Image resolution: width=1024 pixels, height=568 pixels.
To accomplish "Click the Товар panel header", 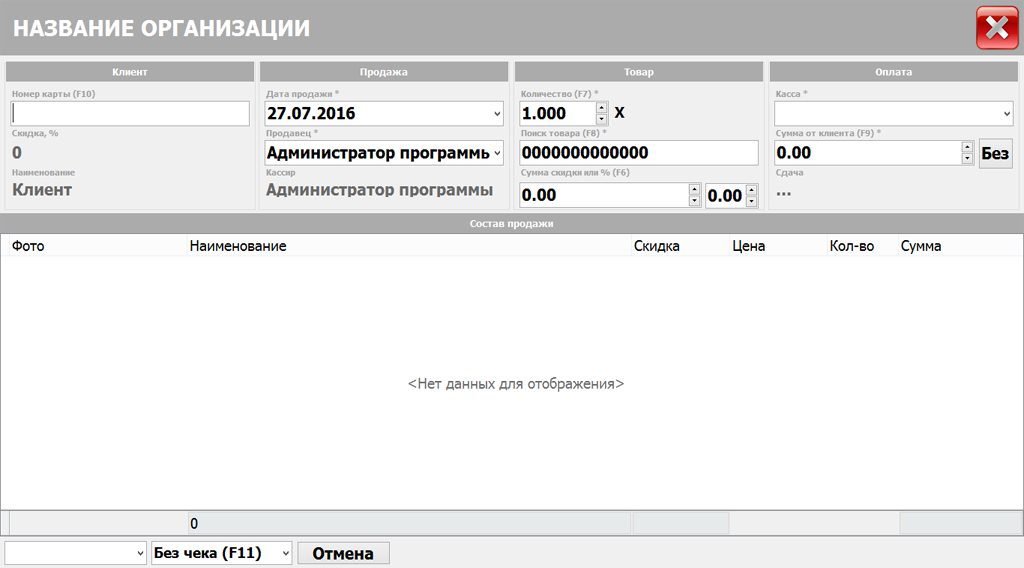I will [x=639, y=72].
